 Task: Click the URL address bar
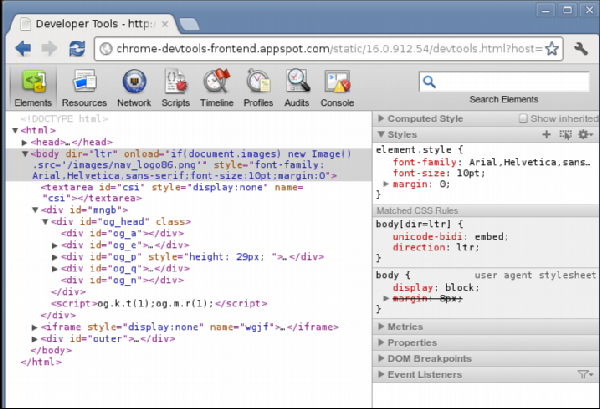point(329,49)
